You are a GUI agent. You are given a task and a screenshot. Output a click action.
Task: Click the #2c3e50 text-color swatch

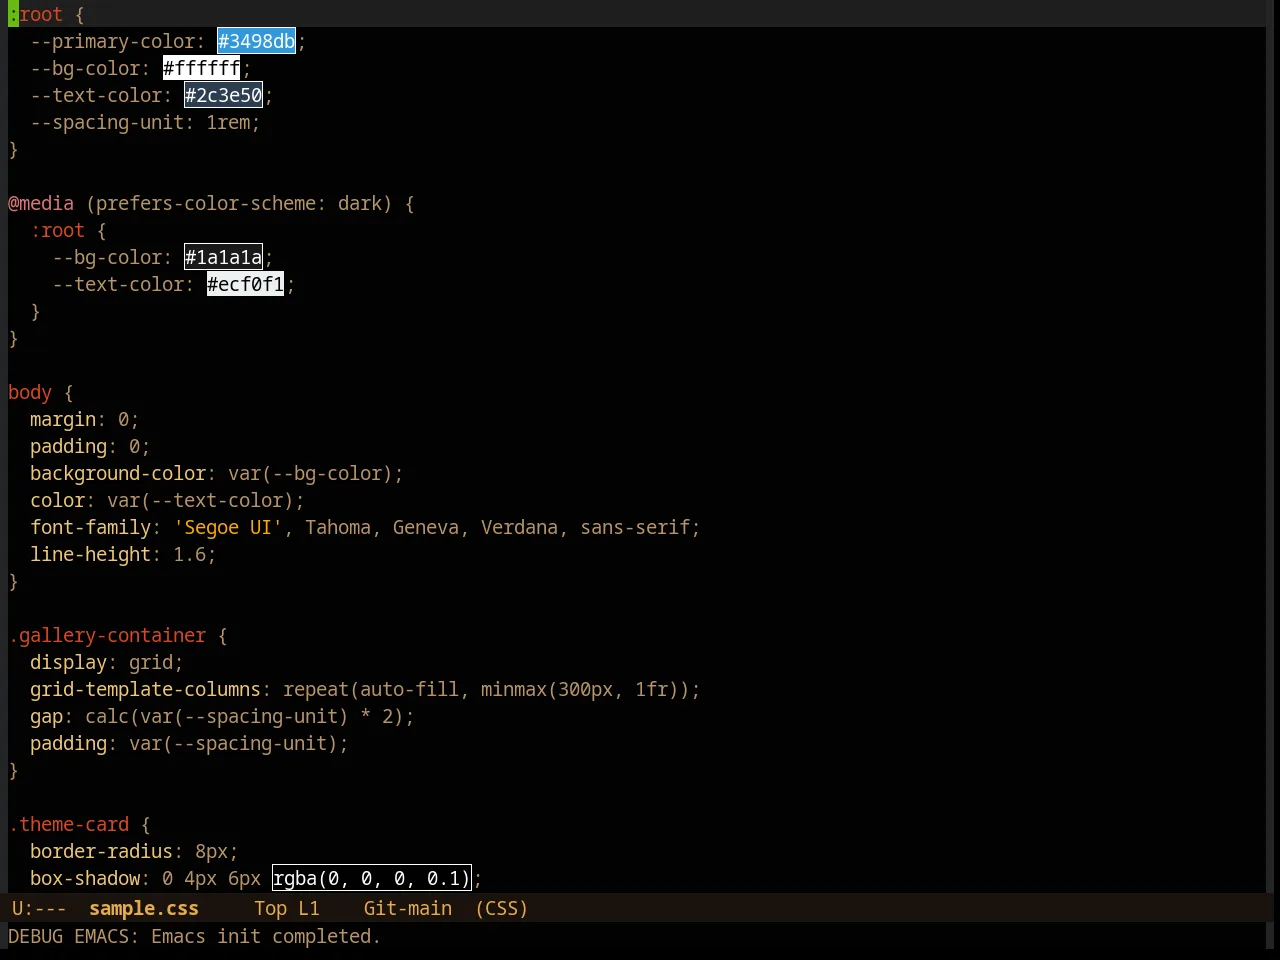click(224, 95)
